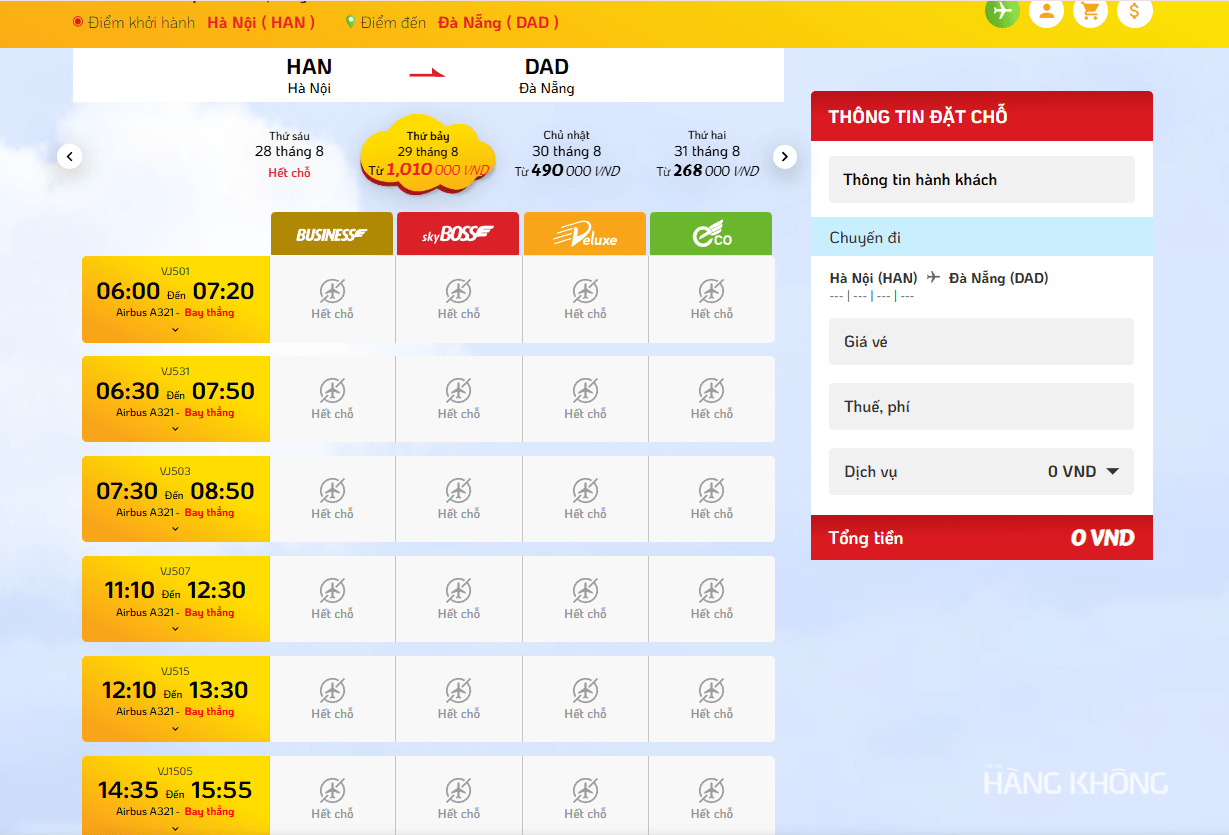Expand the Thuế, phí section
This screenshot has width=1229, height=835.
tap(982, 407)
